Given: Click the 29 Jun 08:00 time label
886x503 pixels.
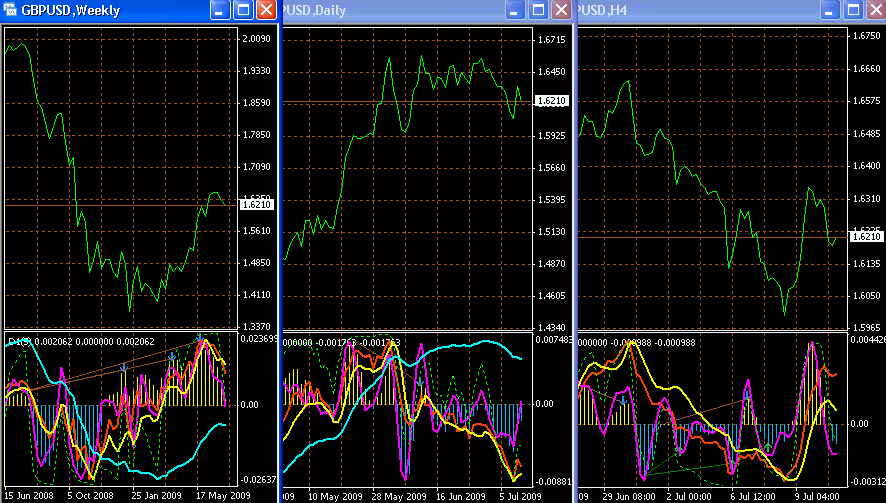Looking at the screenshot, I should click(x=628, y=497).
